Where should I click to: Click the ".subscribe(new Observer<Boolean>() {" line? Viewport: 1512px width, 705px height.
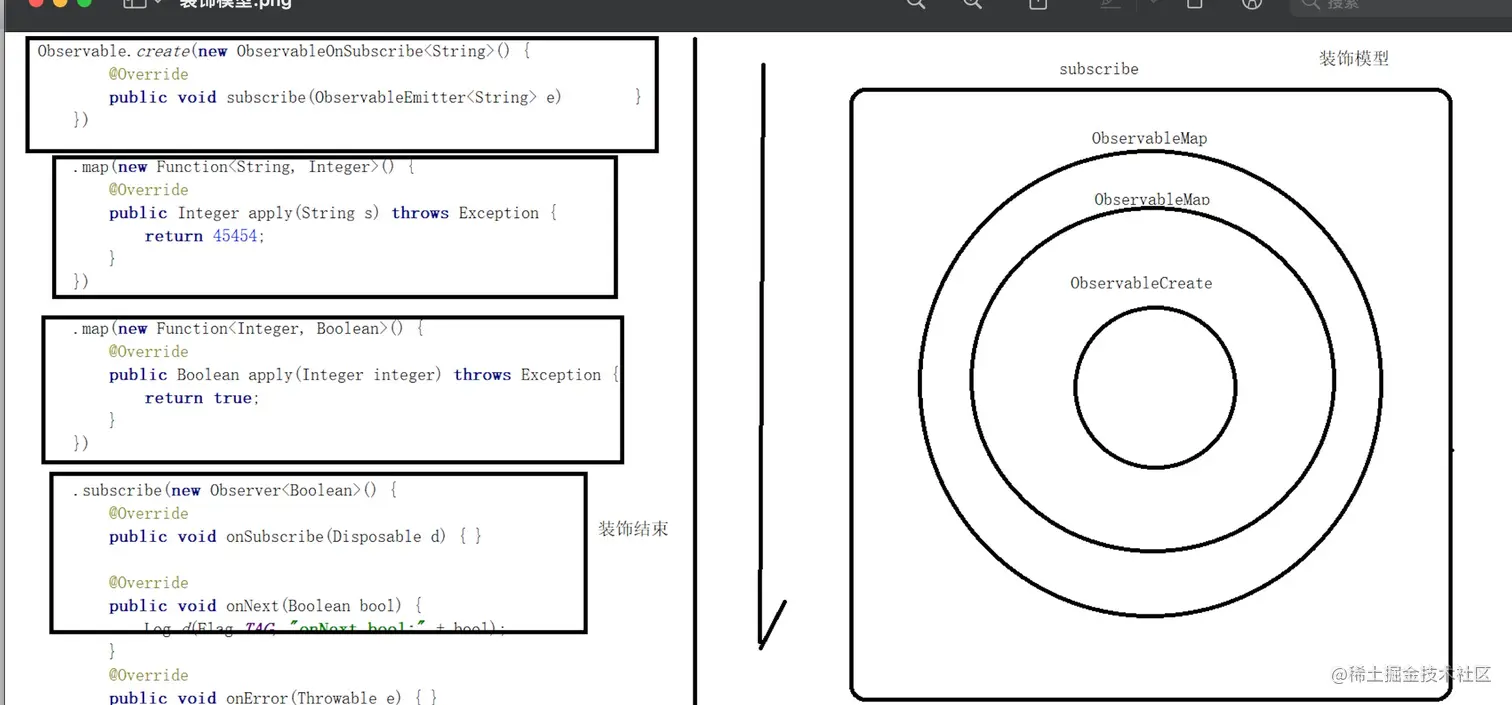click(x=235, y=491)
